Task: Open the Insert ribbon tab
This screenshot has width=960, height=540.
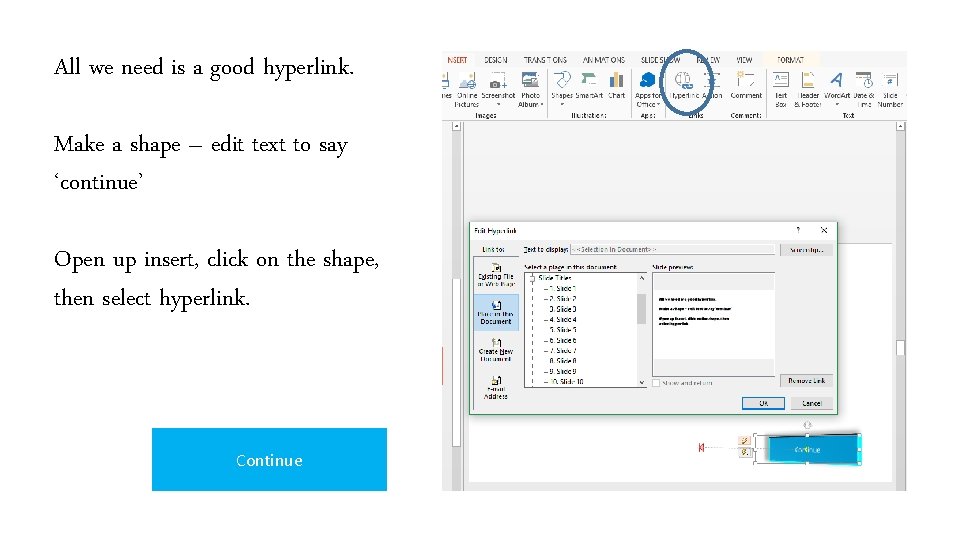Action: pos(457,60)
